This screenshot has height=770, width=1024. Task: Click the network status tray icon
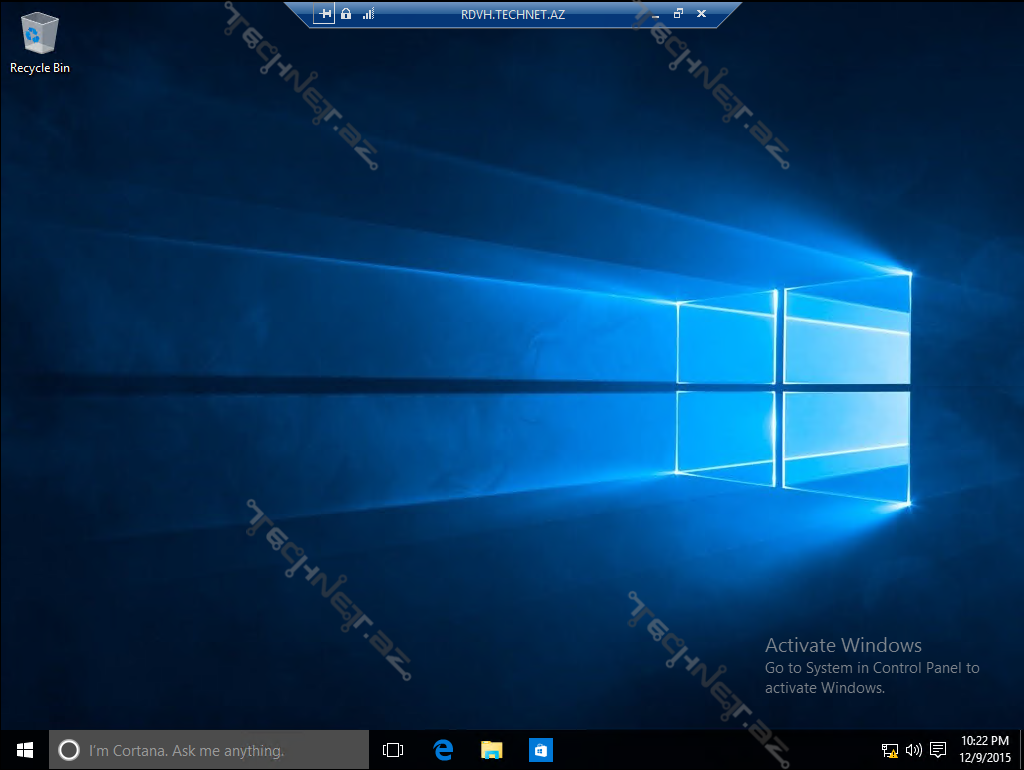889,750
